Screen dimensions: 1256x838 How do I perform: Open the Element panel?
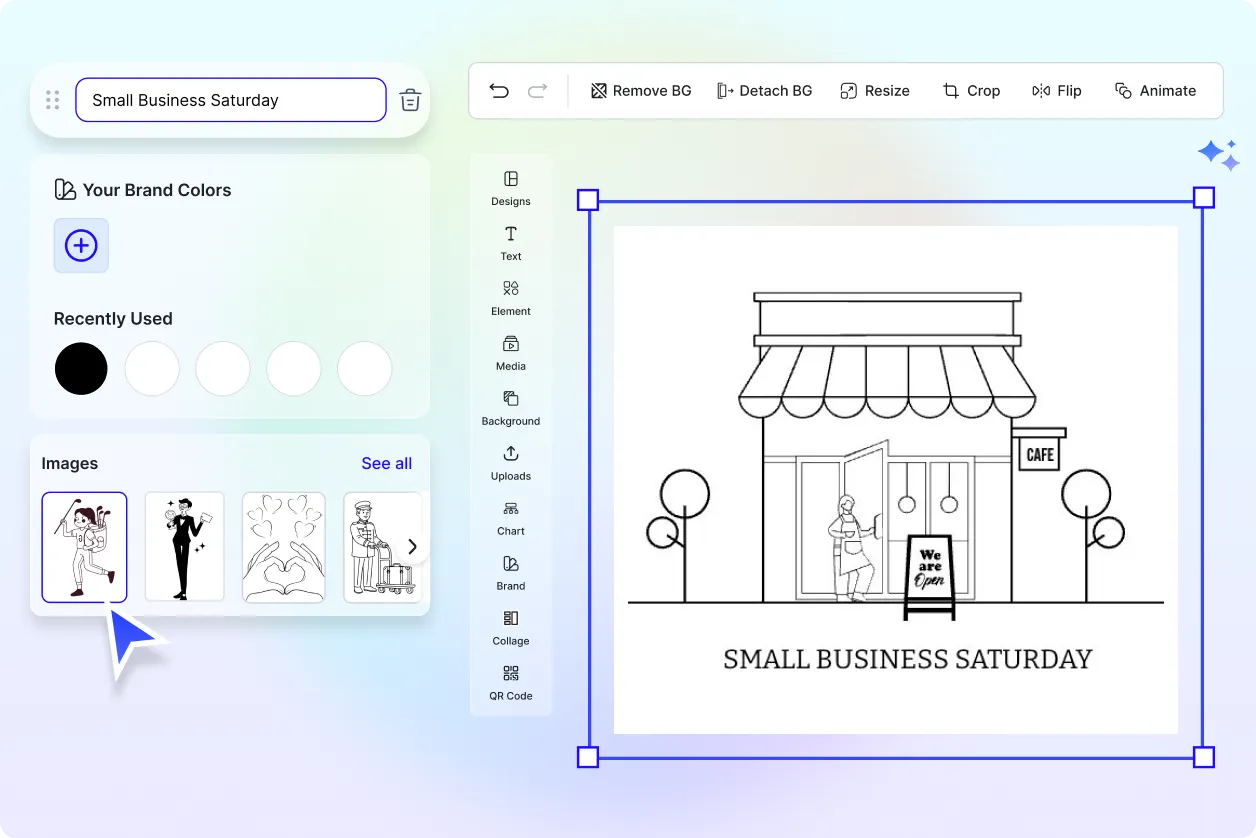click(510, 299)
